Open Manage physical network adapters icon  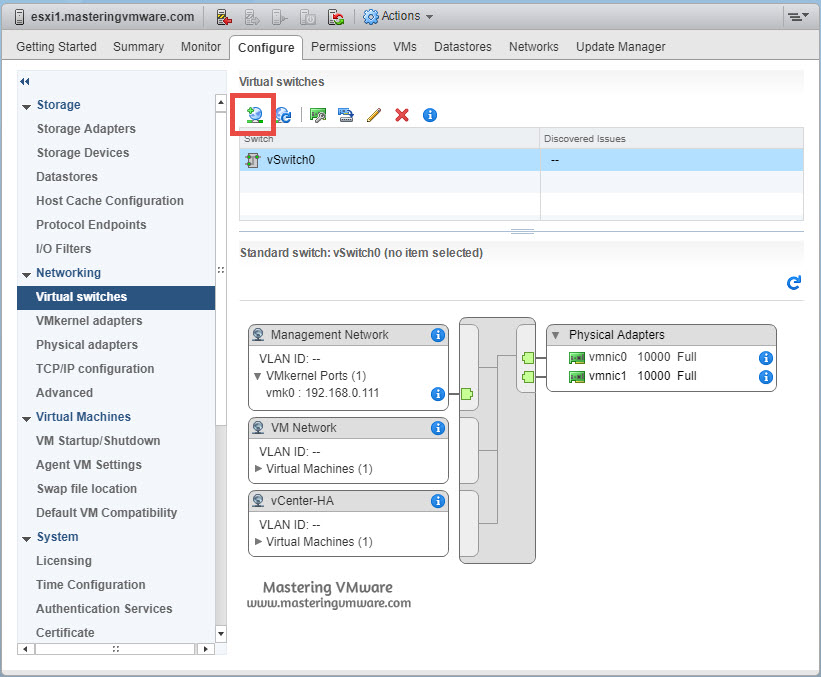[x=318, y=115]
